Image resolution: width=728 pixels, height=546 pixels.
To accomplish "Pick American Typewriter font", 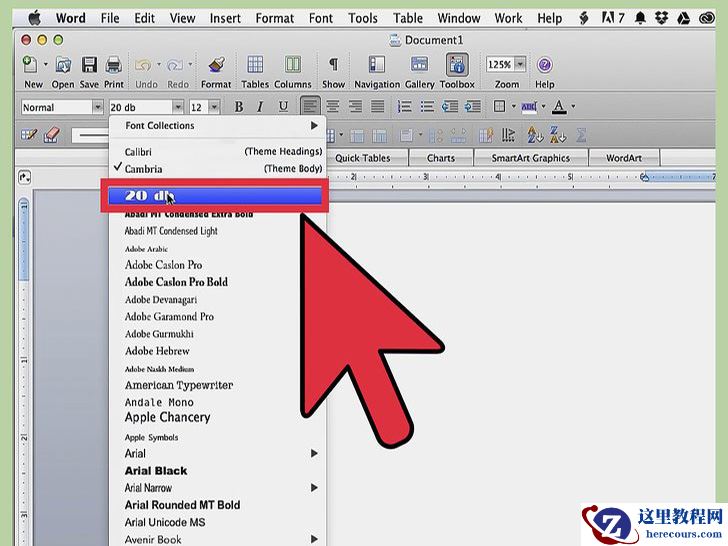I will [x=179, y=385].
